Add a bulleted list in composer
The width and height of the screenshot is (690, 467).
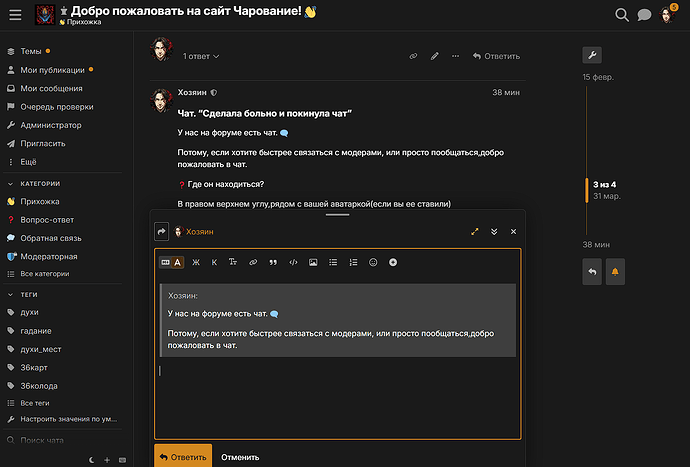(333, 262)
